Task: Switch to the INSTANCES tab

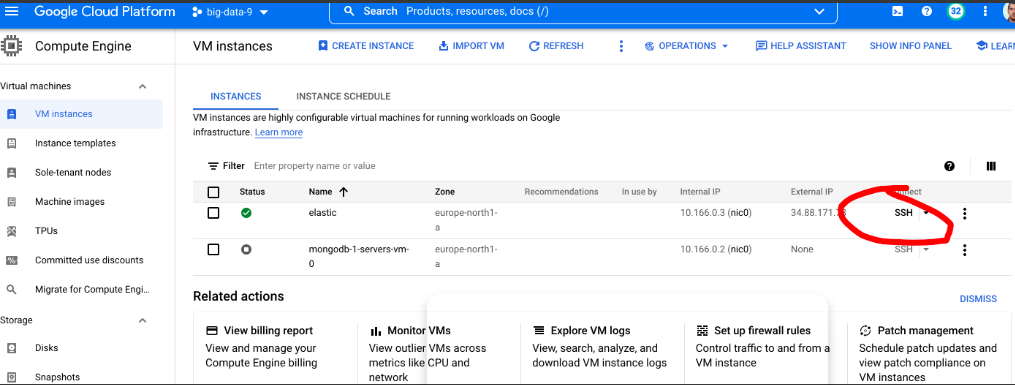Action: [x=236, y=96]
